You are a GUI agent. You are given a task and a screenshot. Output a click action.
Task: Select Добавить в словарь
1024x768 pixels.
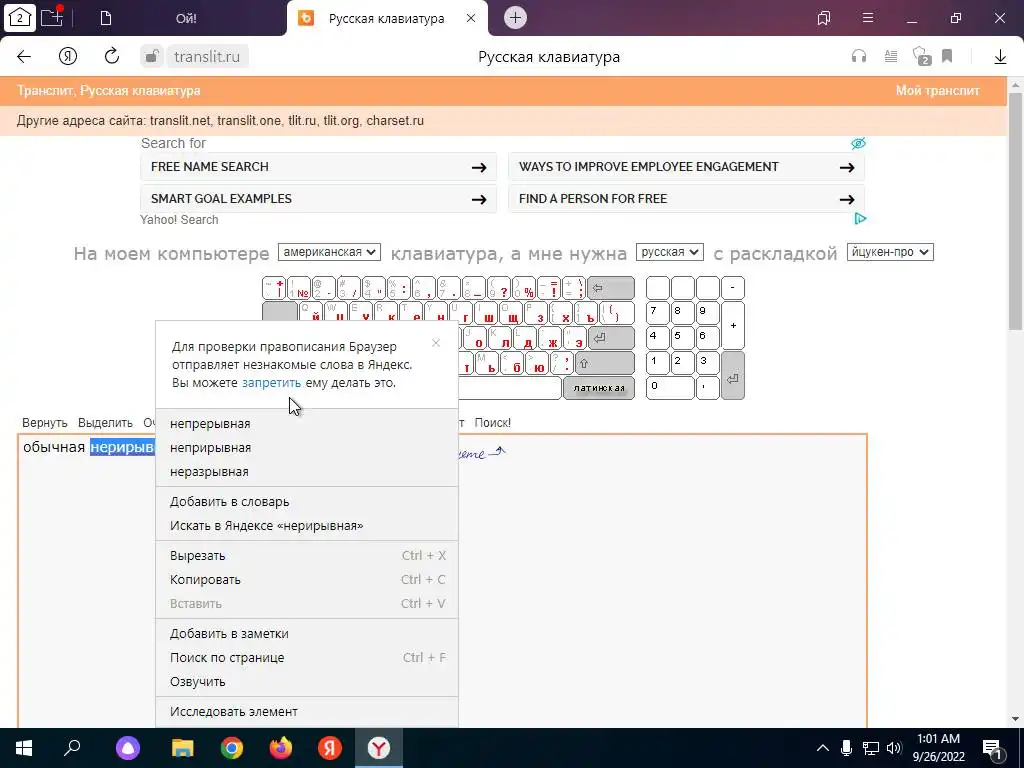[307, 502]
